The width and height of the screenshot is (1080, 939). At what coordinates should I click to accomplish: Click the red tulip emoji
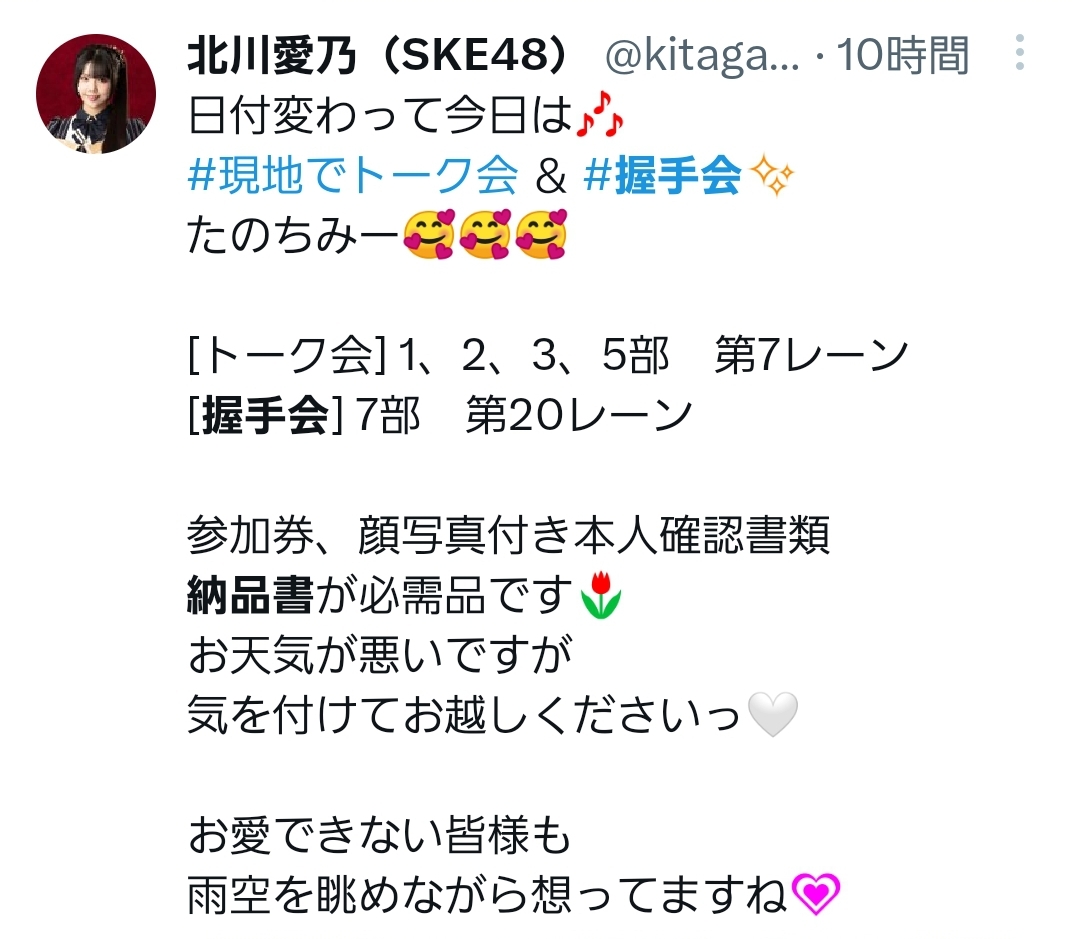(601, 595)
